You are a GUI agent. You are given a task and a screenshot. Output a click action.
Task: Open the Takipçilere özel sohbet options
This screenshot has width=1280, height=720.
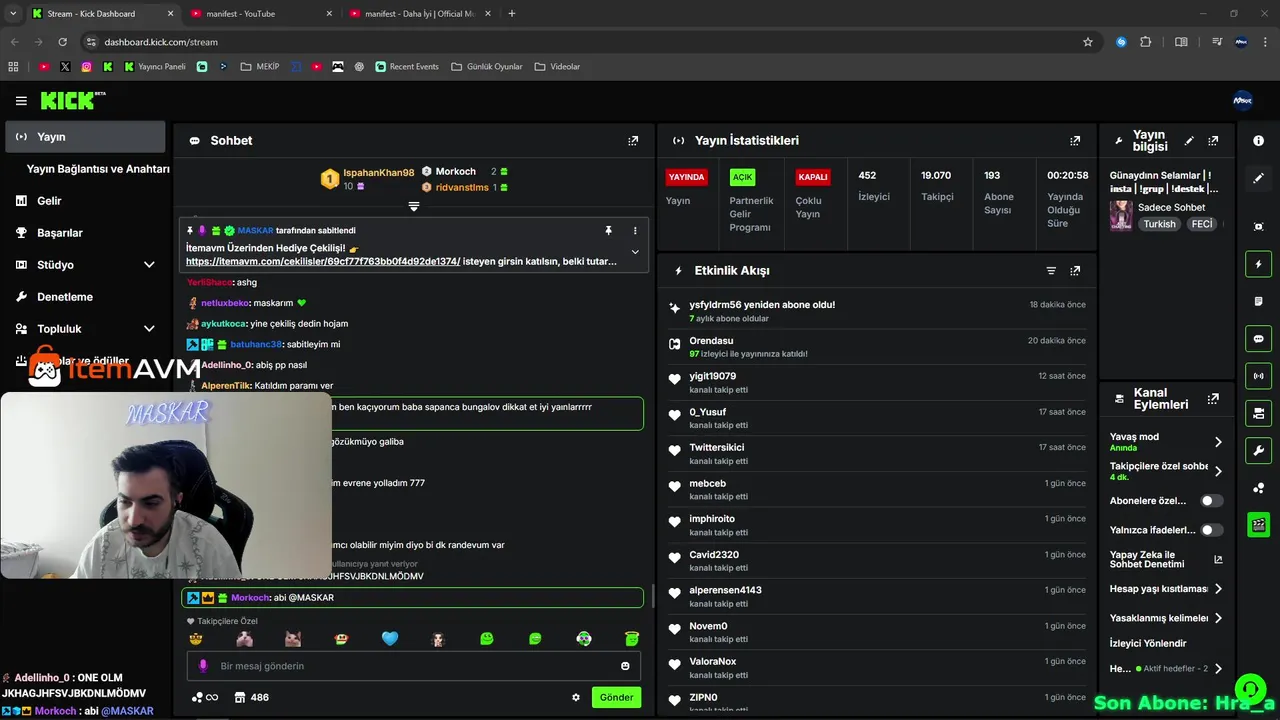click(x=1218, y=471)
